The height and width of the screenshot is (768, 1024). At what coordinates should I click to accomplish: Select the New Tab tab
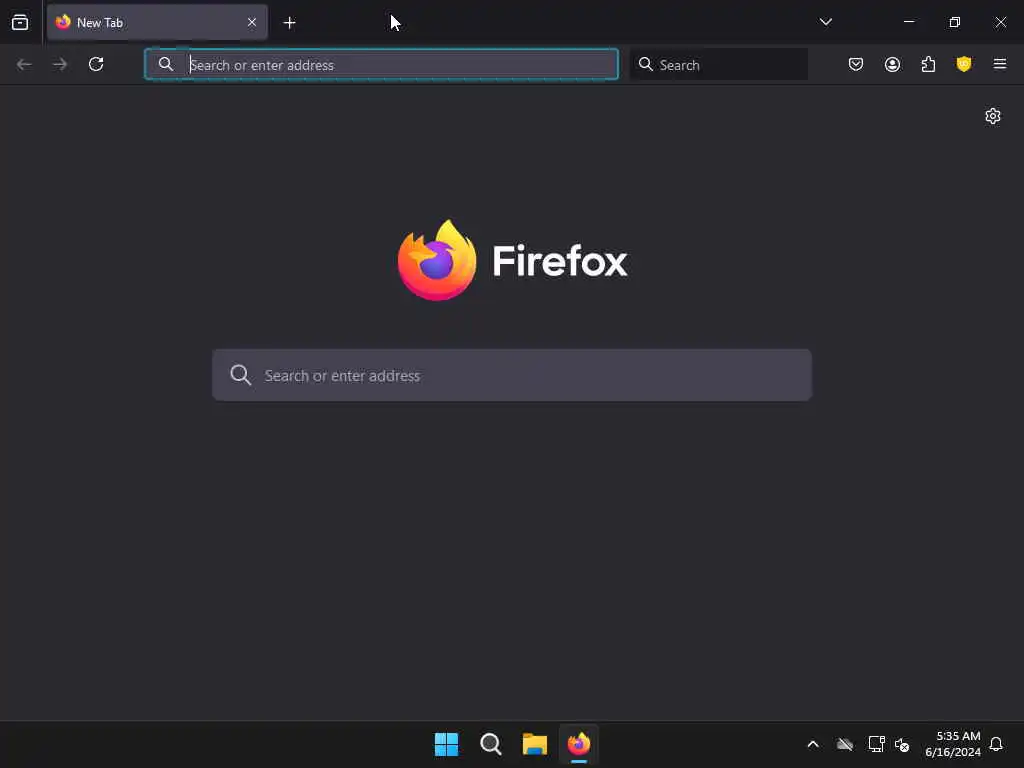[157, 23]
